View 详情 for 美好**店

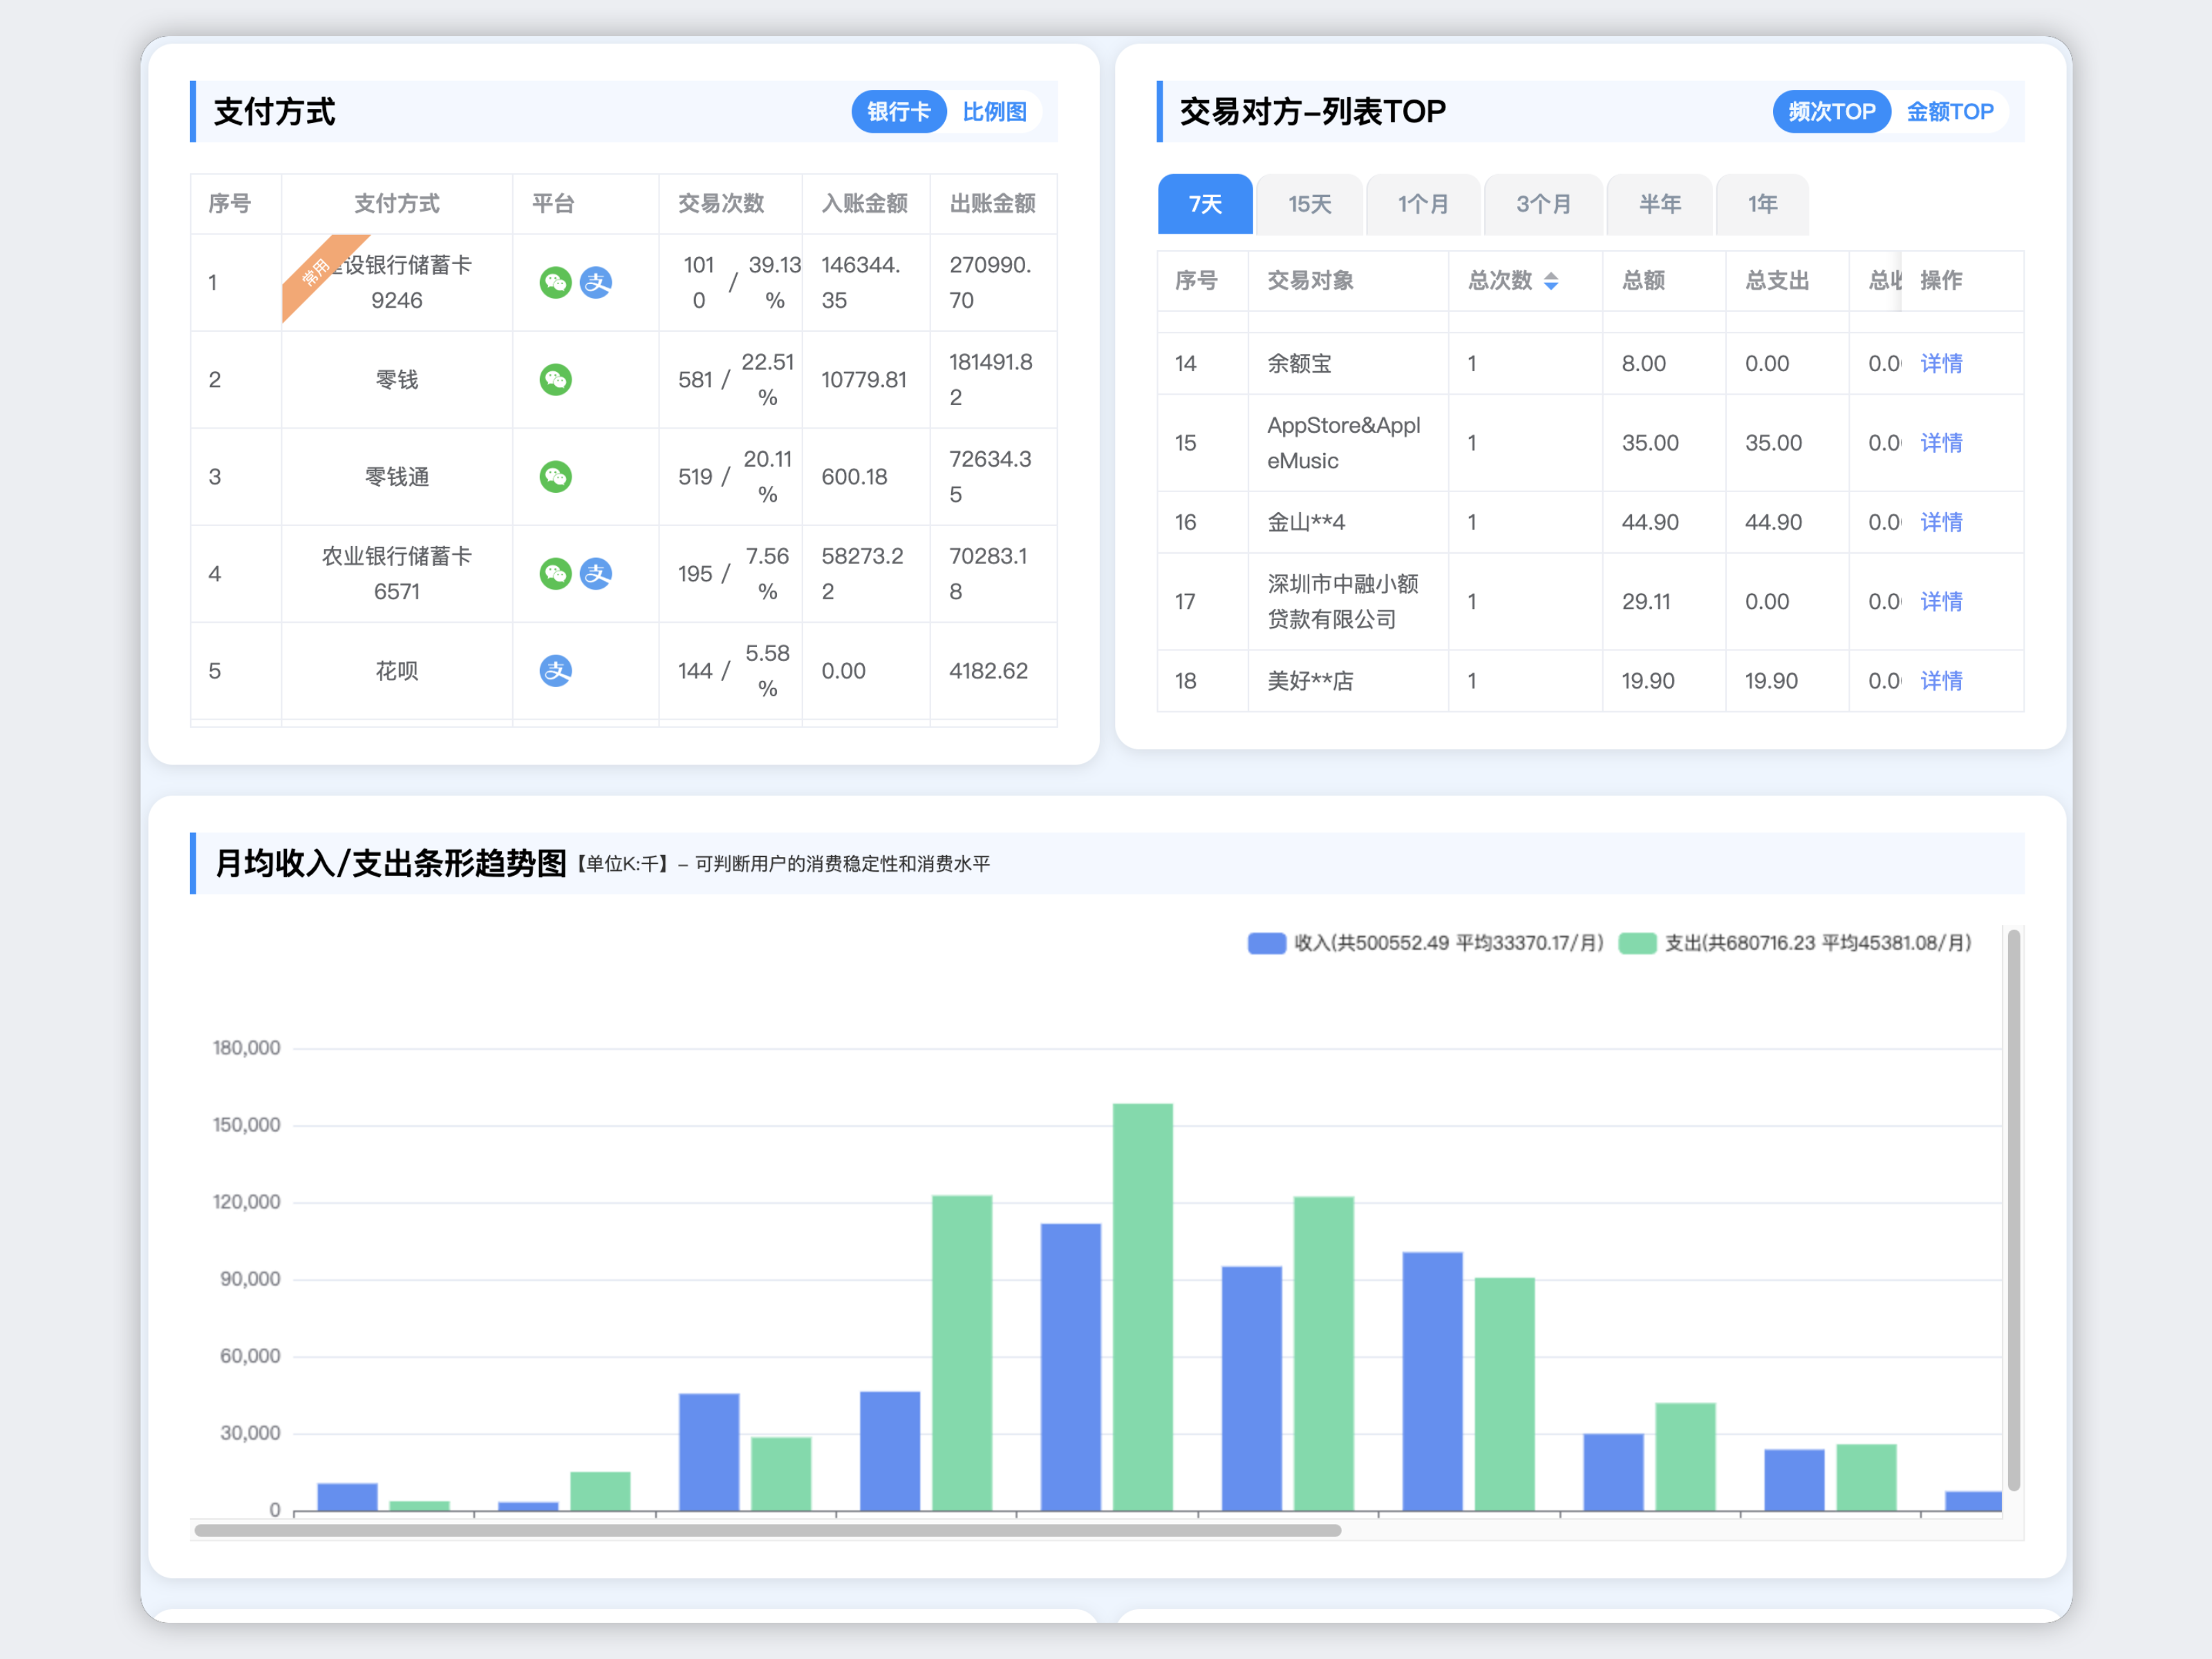pos(1941,681)
